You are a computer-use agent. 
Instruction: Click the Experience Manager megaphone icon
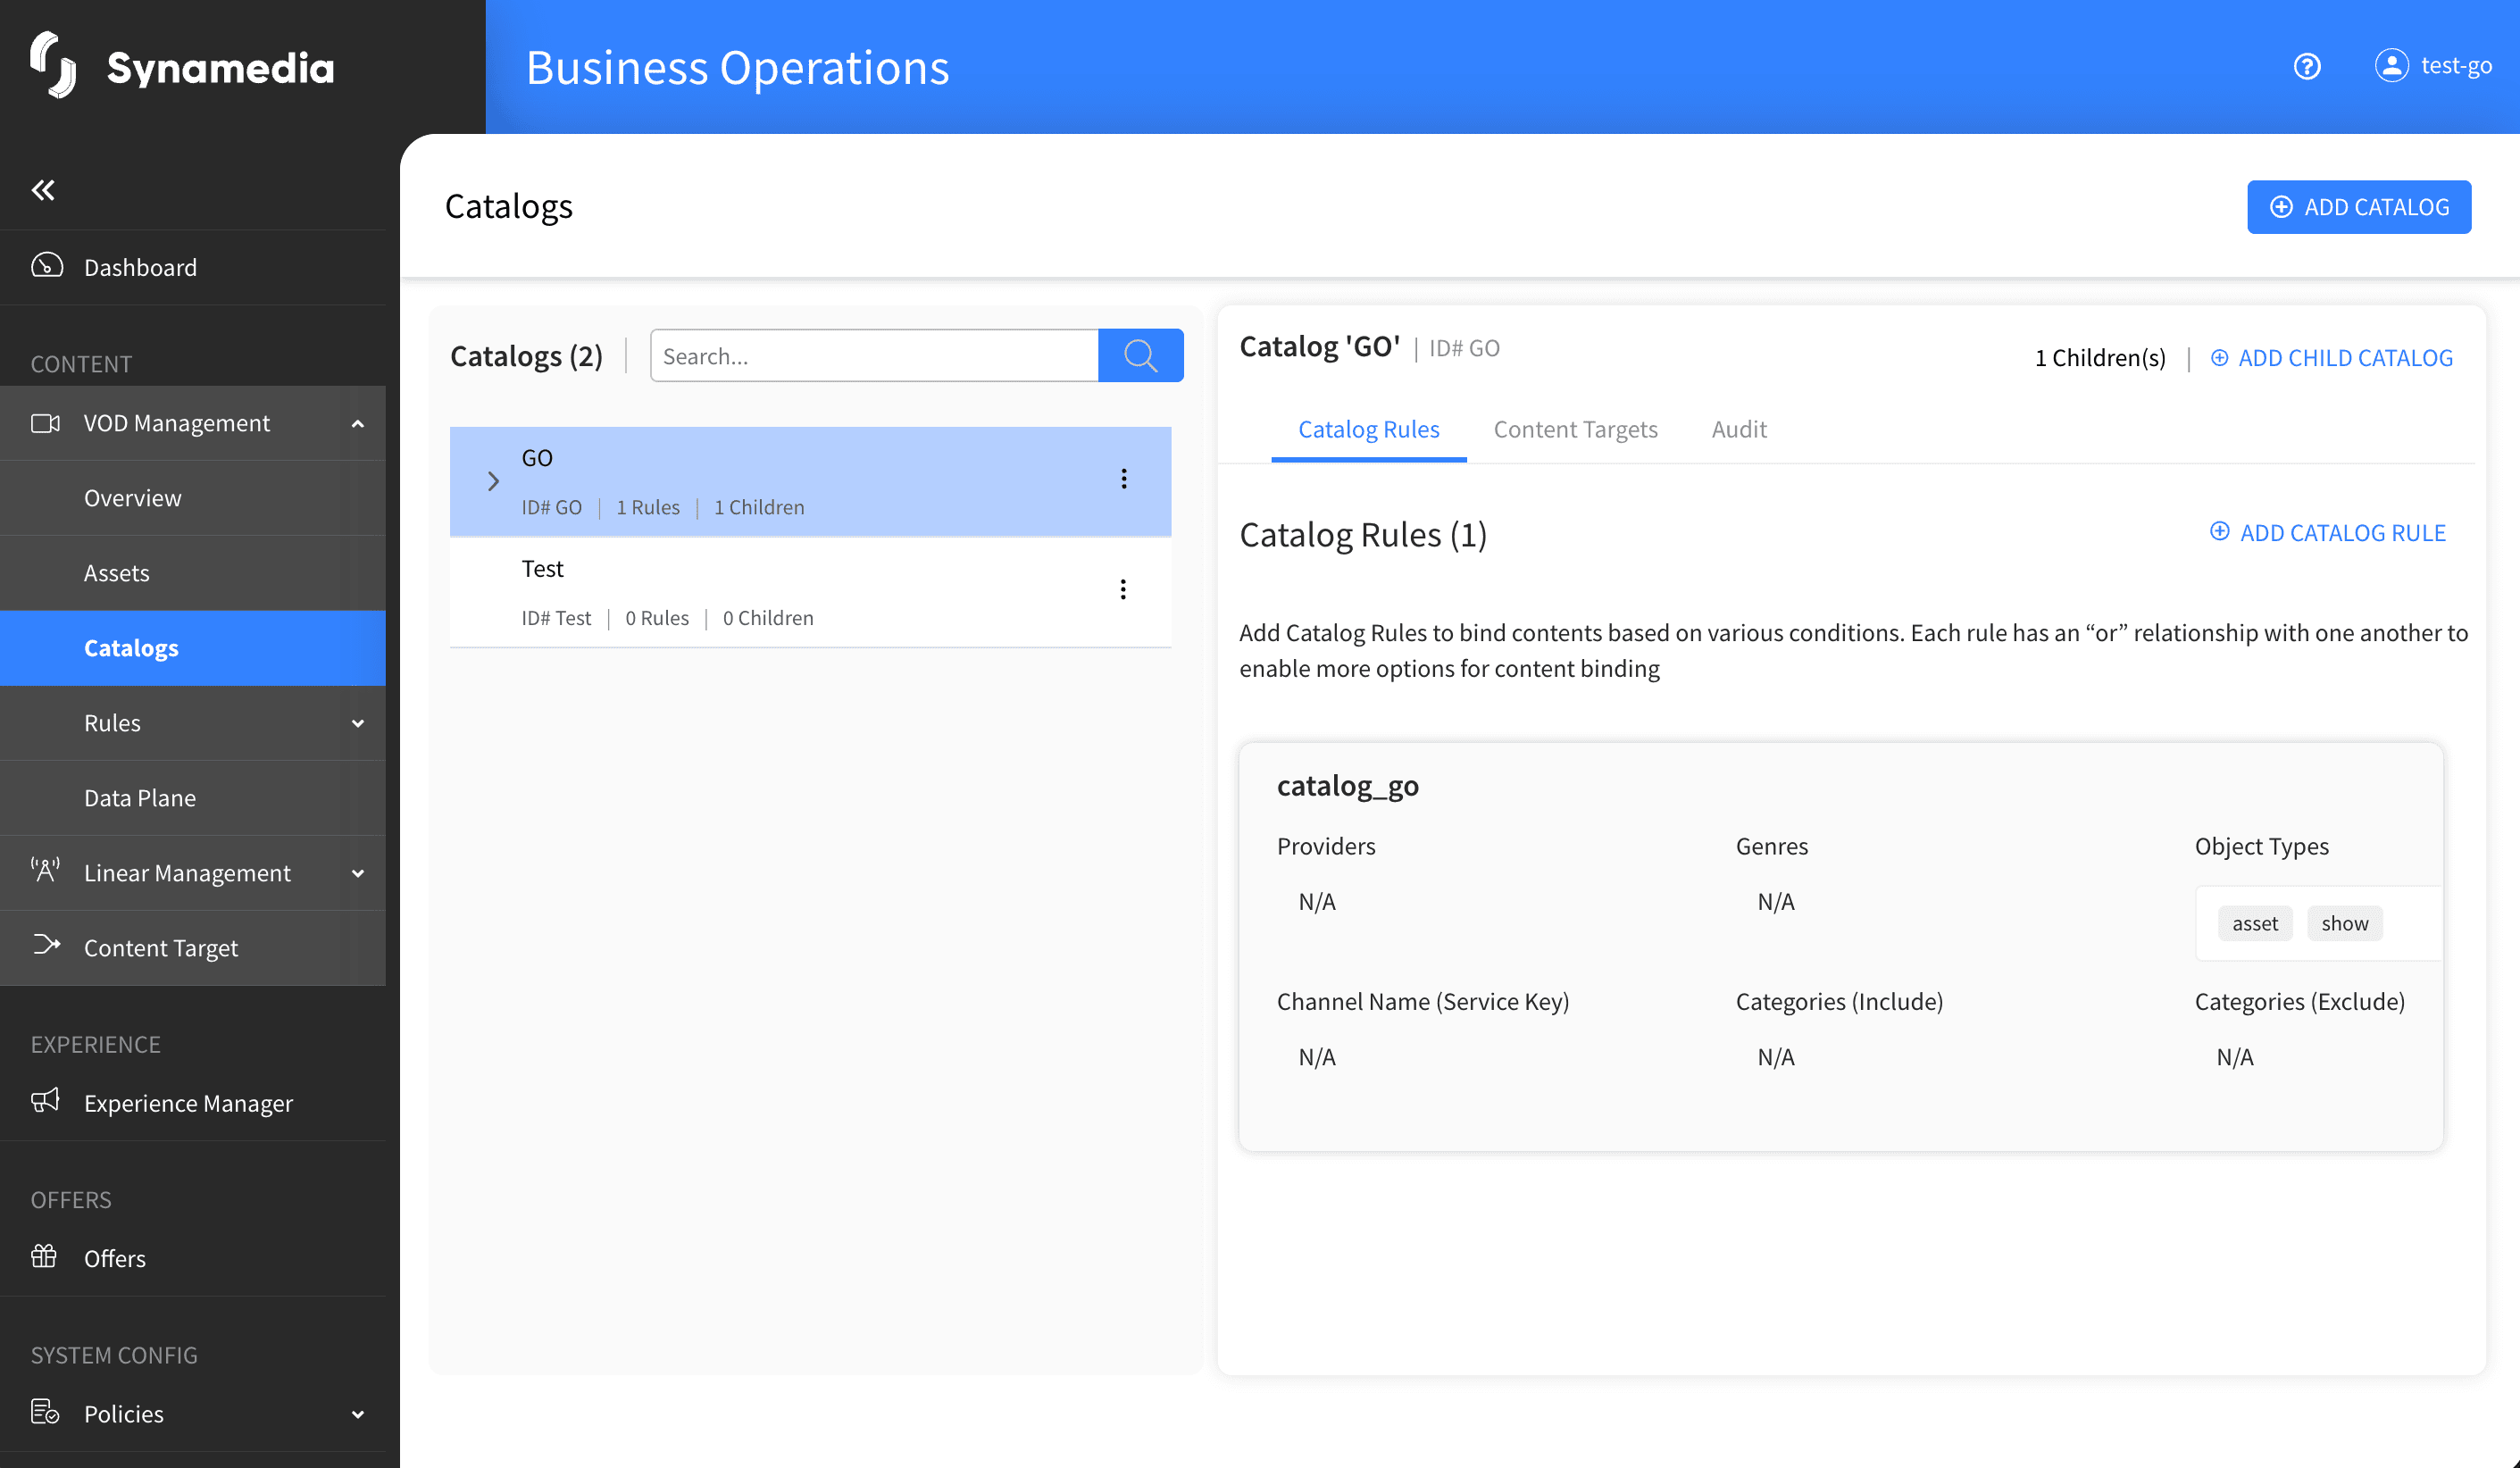point(45,1101)
